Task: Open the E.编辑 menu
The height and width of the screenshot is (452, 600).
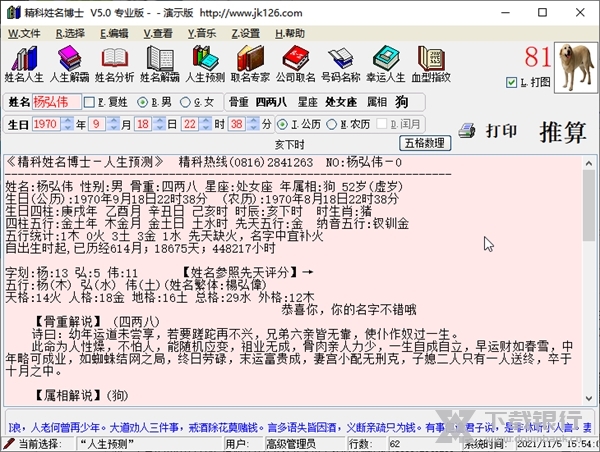Action: click(x=114, y=34)
